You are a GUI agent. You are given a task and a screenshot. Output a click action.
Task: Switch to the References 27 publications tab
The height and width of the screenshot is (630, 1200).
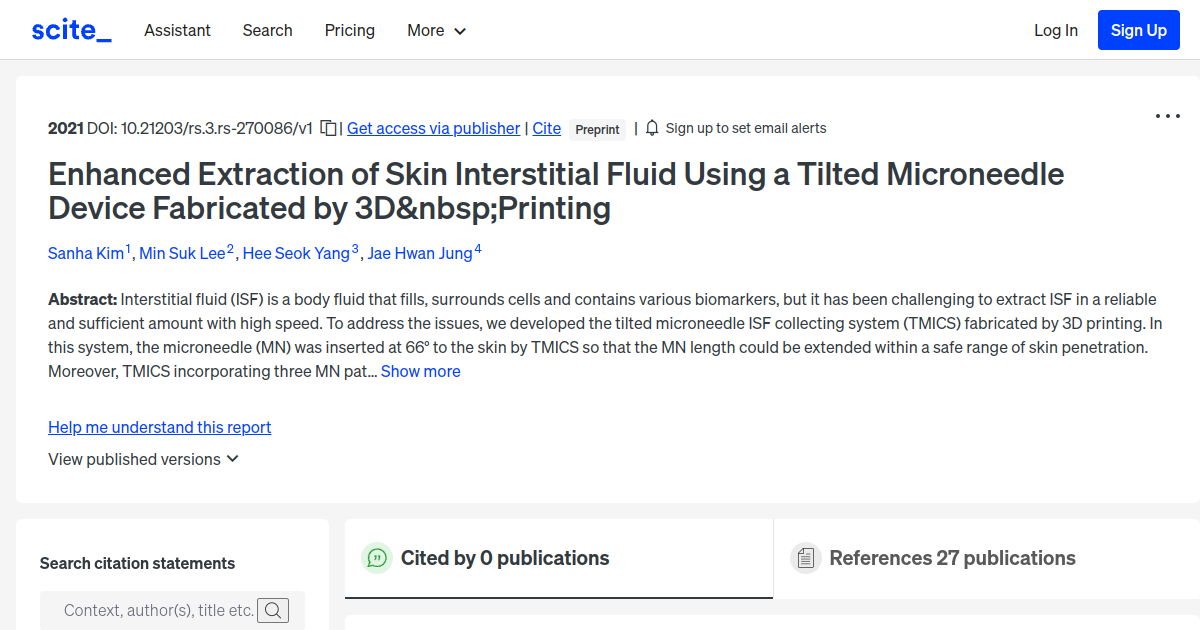pyautogui.click(x=952, y=558)
